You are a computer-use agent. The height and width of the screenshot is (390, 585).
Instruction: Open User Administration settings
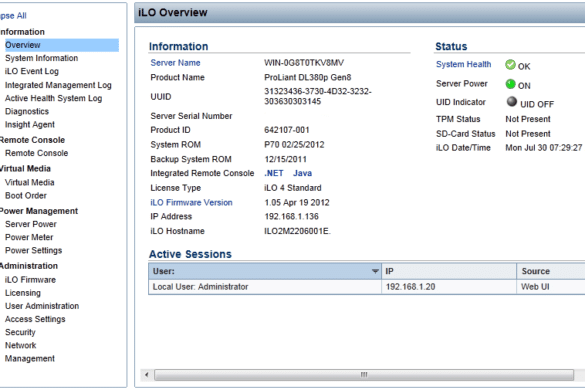42,306
